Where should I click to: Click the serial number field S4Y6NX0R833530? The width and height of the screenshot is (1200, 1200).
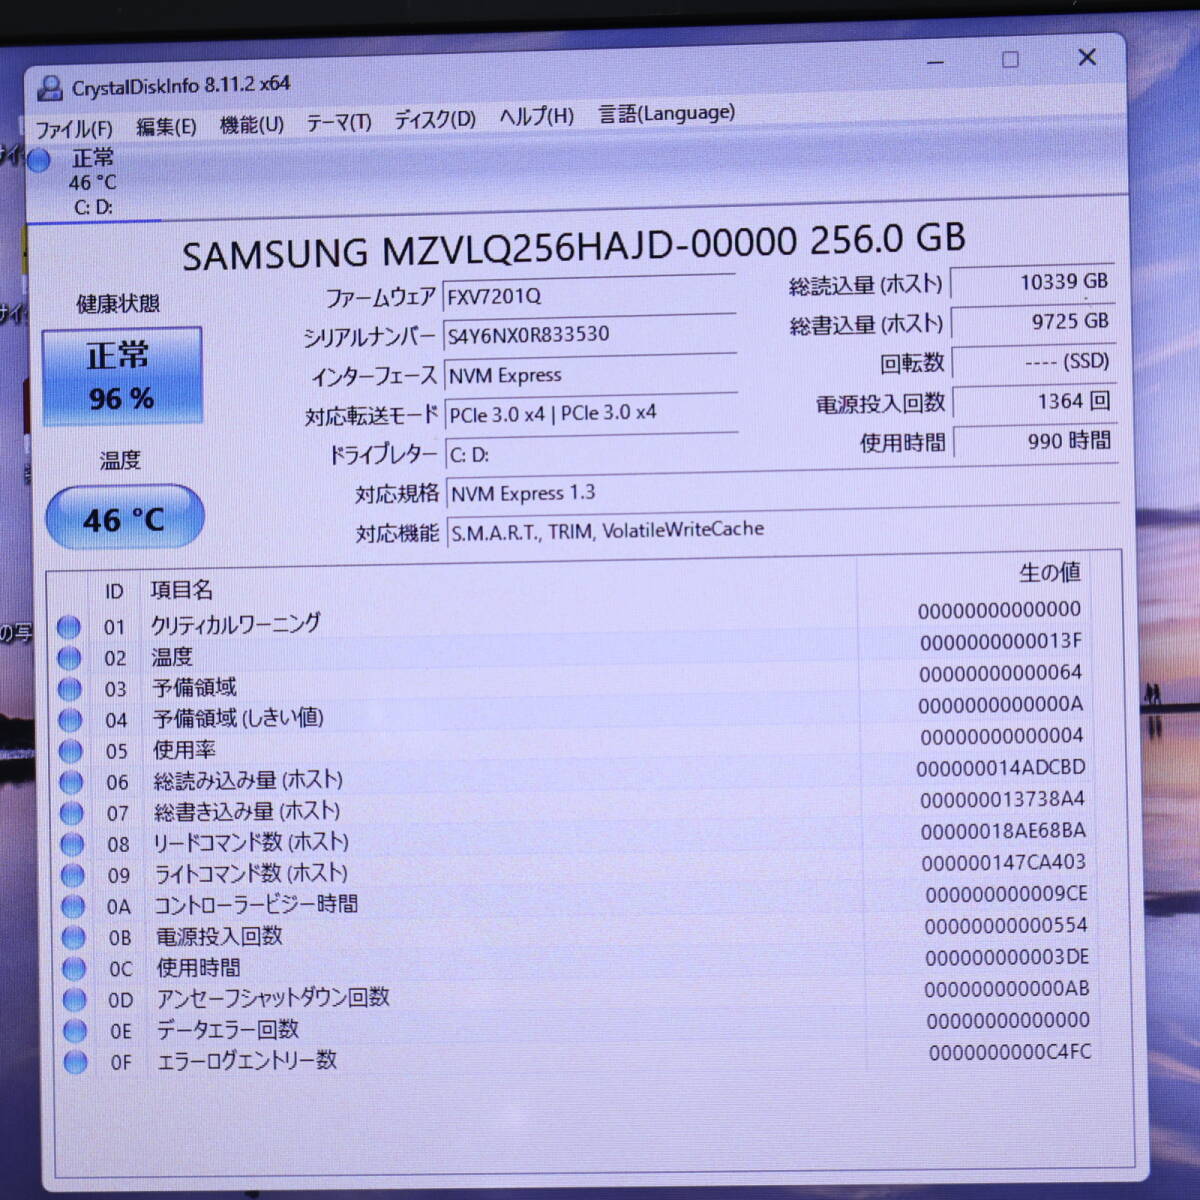589,335
